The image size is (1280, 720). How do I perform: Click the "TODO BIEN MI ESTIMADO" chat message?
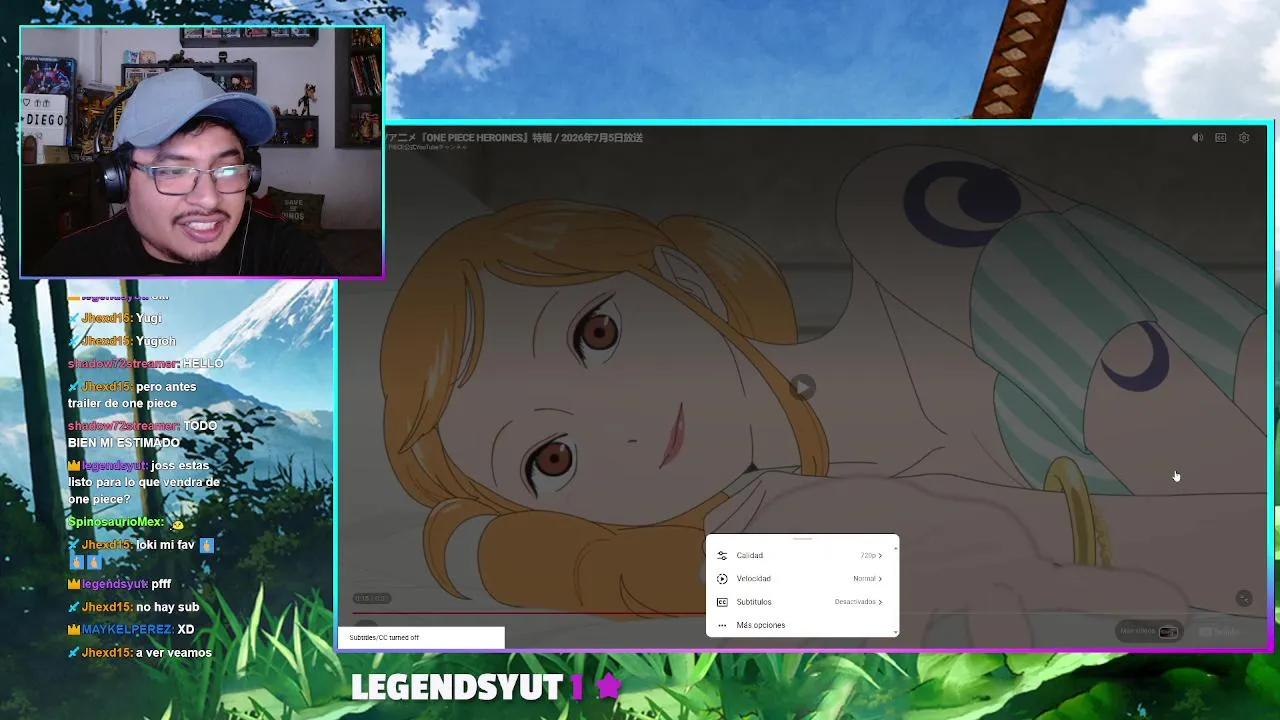[142, 434]
